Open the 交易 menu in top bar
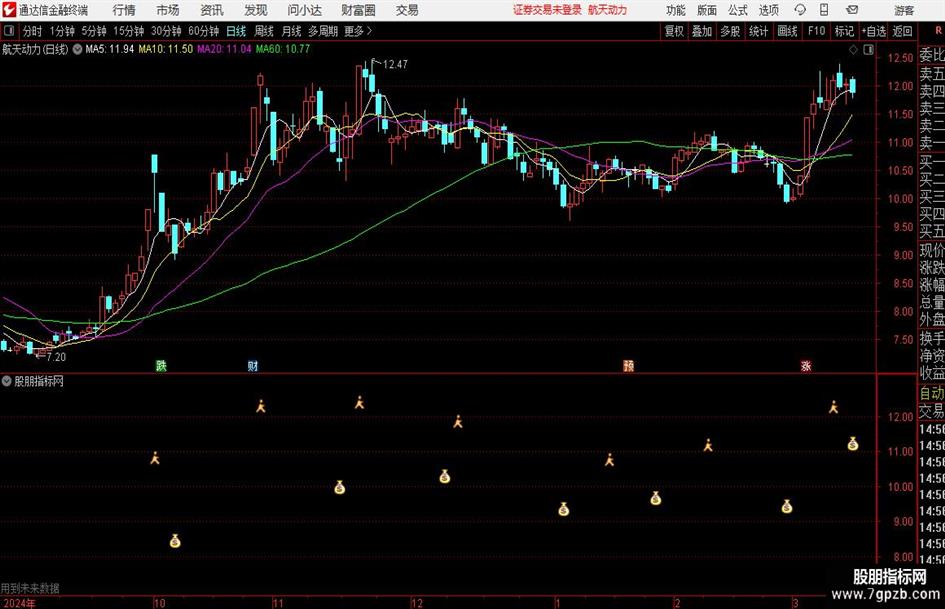 pos(407,10)
